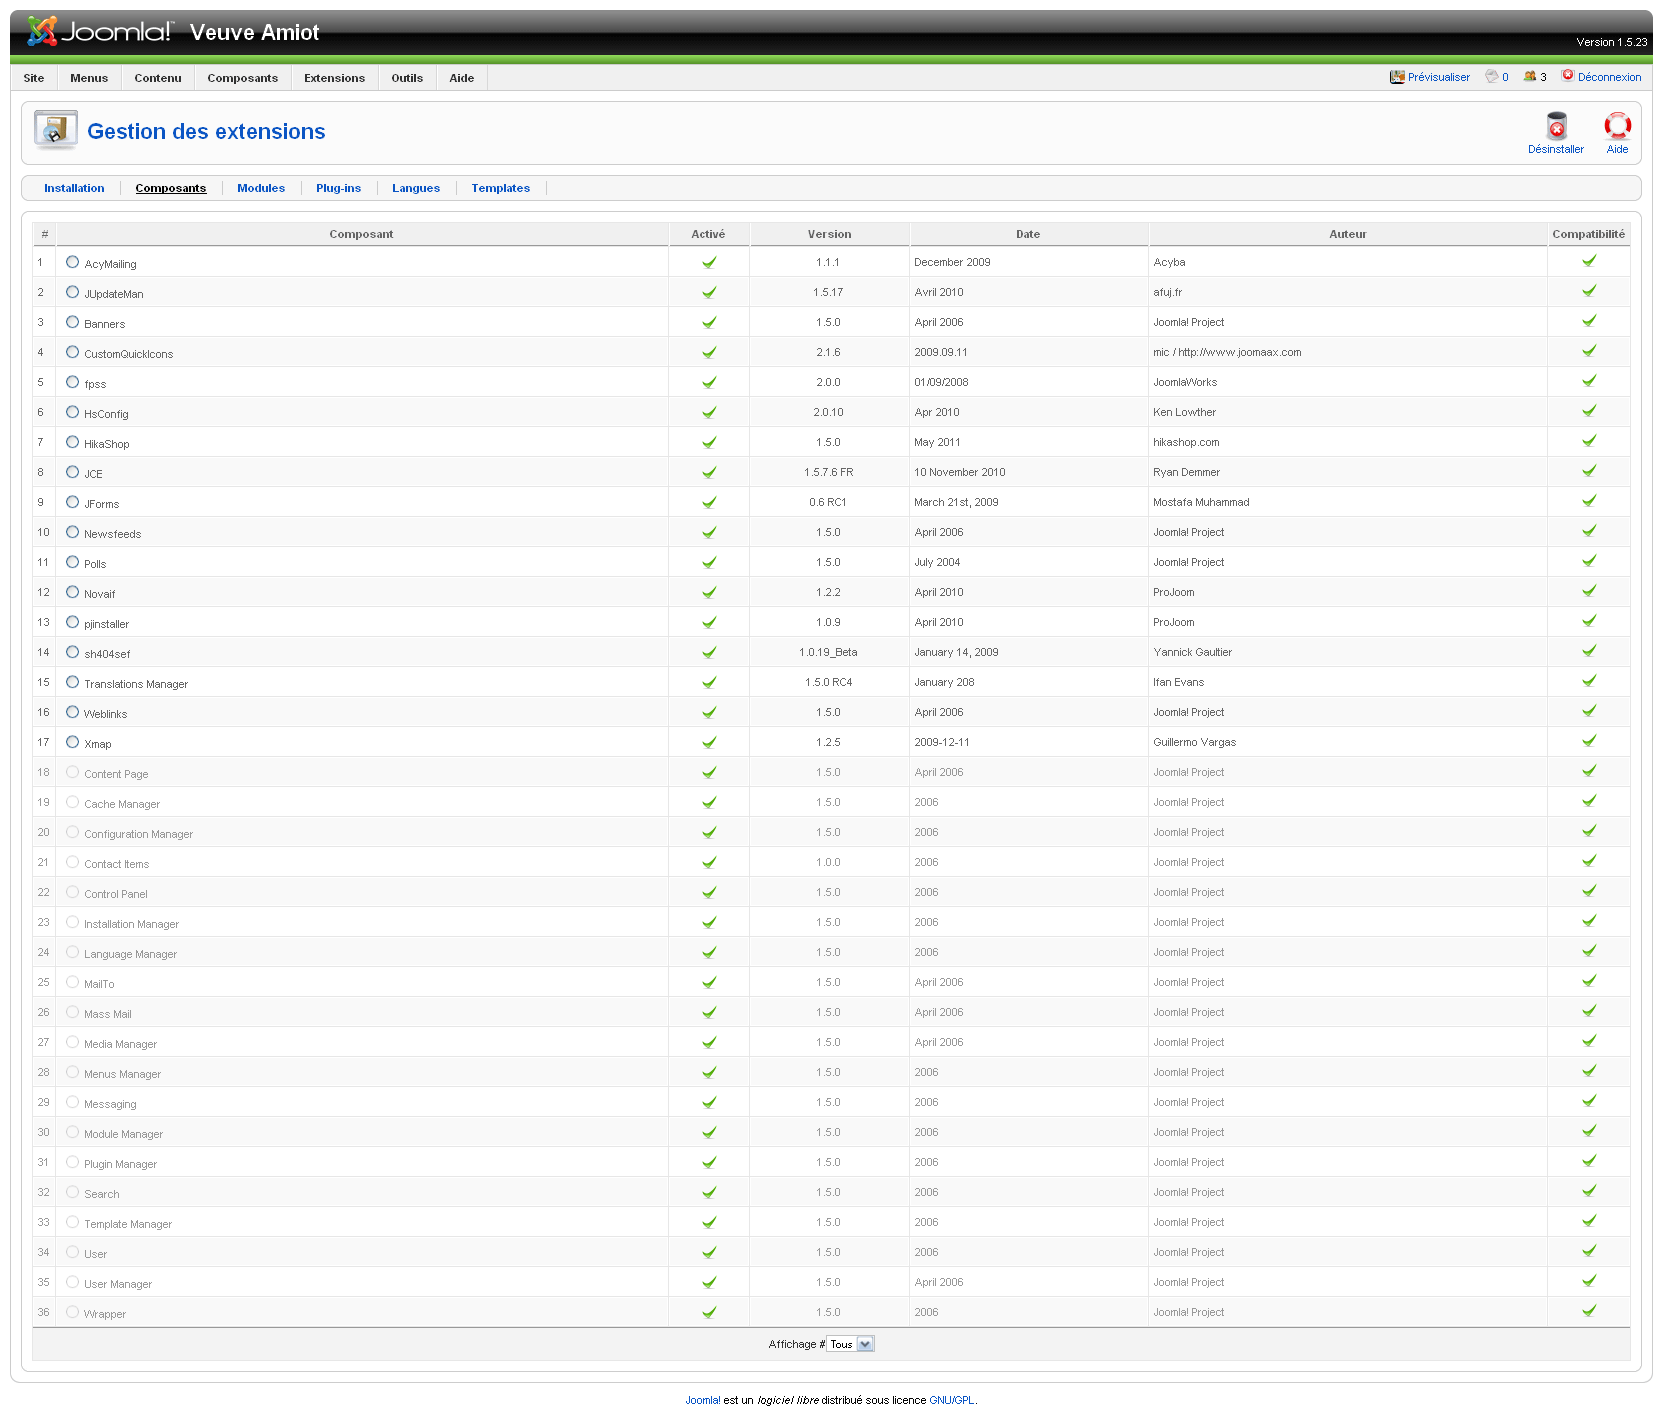Select the pjinstaller radio button
This screenshot has width=1663, height=1417.
point(72,622)
